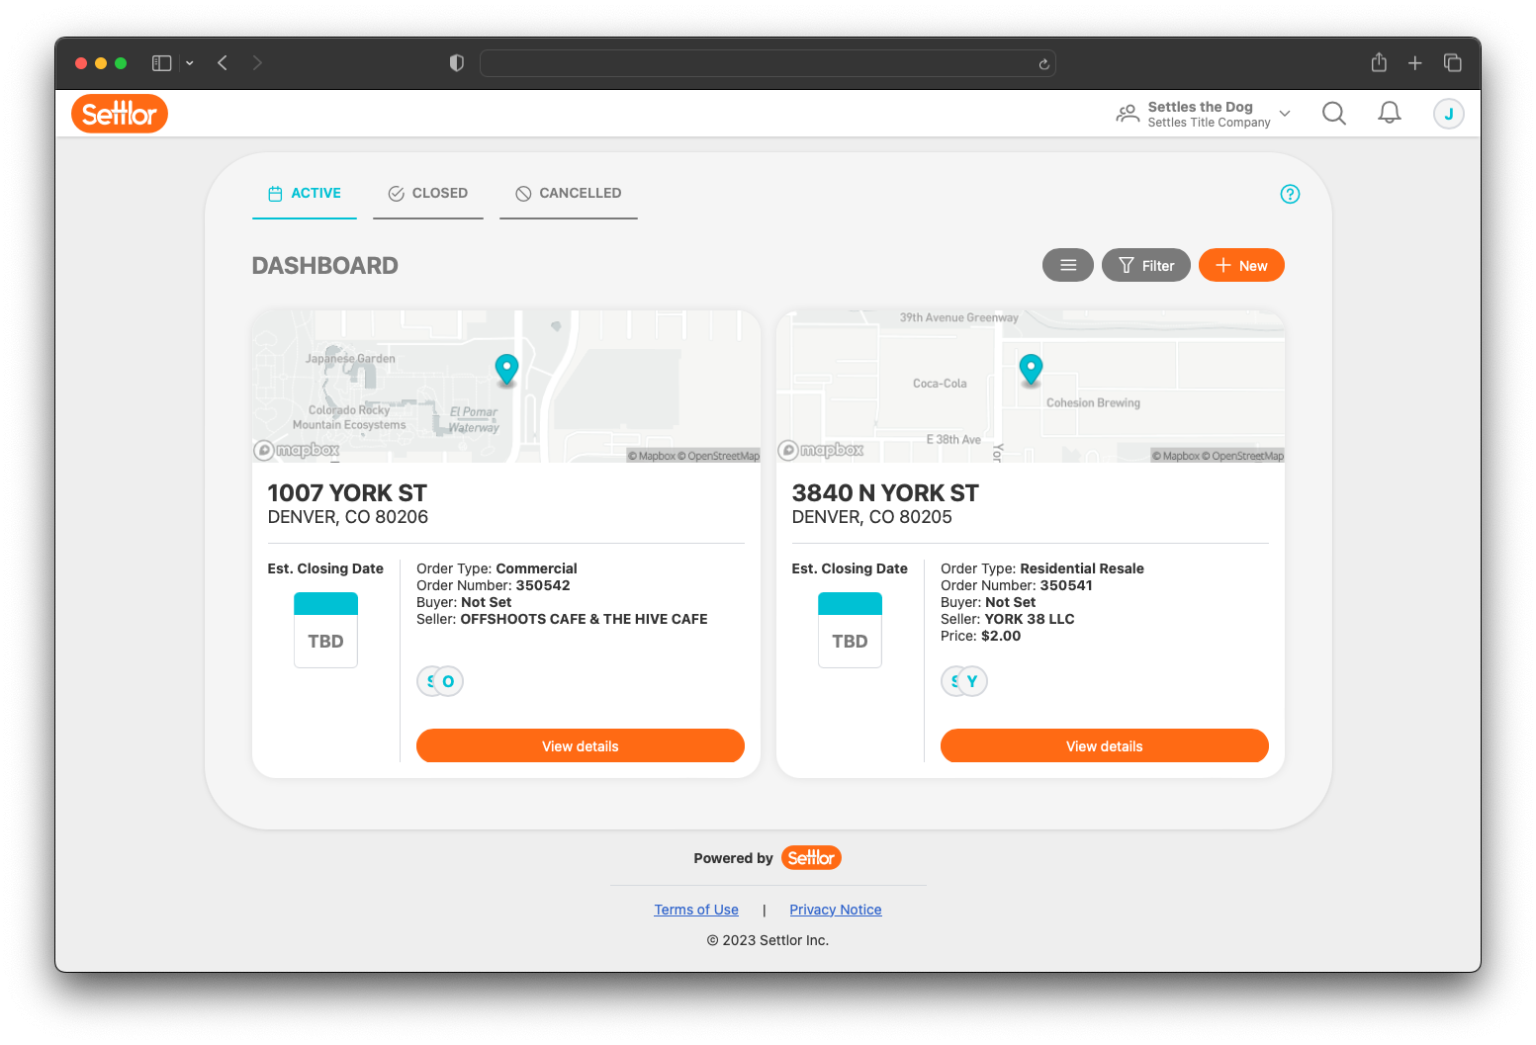
Task: Open notifications bell icon
Action: coord(1389,114)
